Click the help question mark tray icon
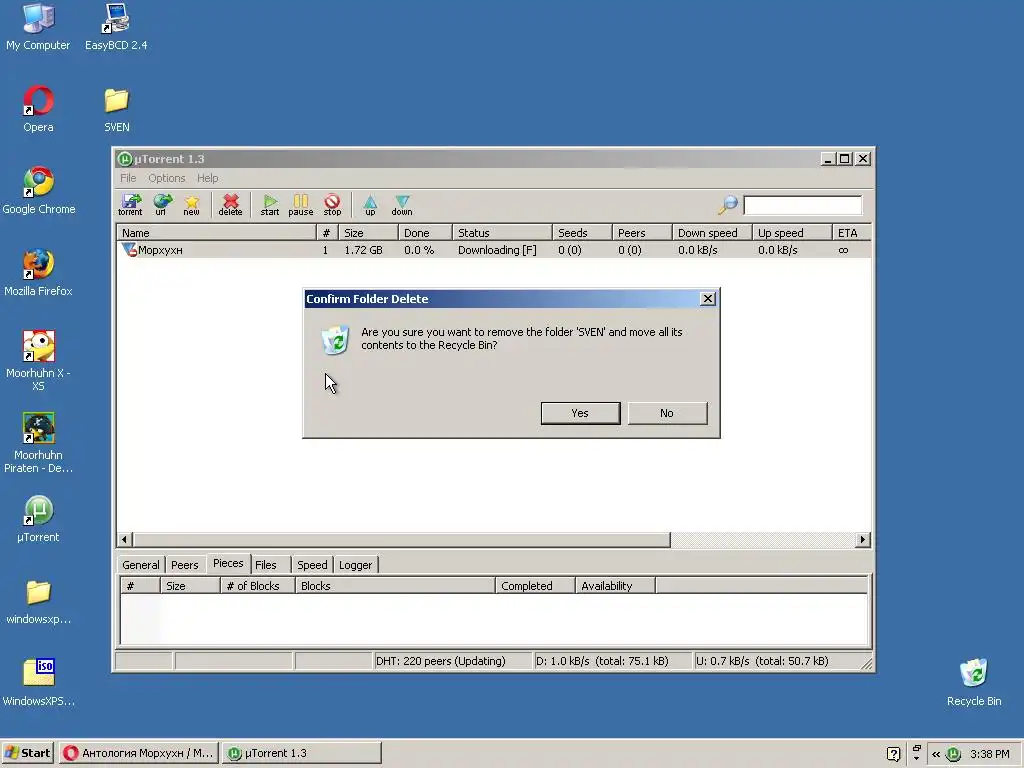This screenshot has height=768, width=1024. tap(893, 754)
